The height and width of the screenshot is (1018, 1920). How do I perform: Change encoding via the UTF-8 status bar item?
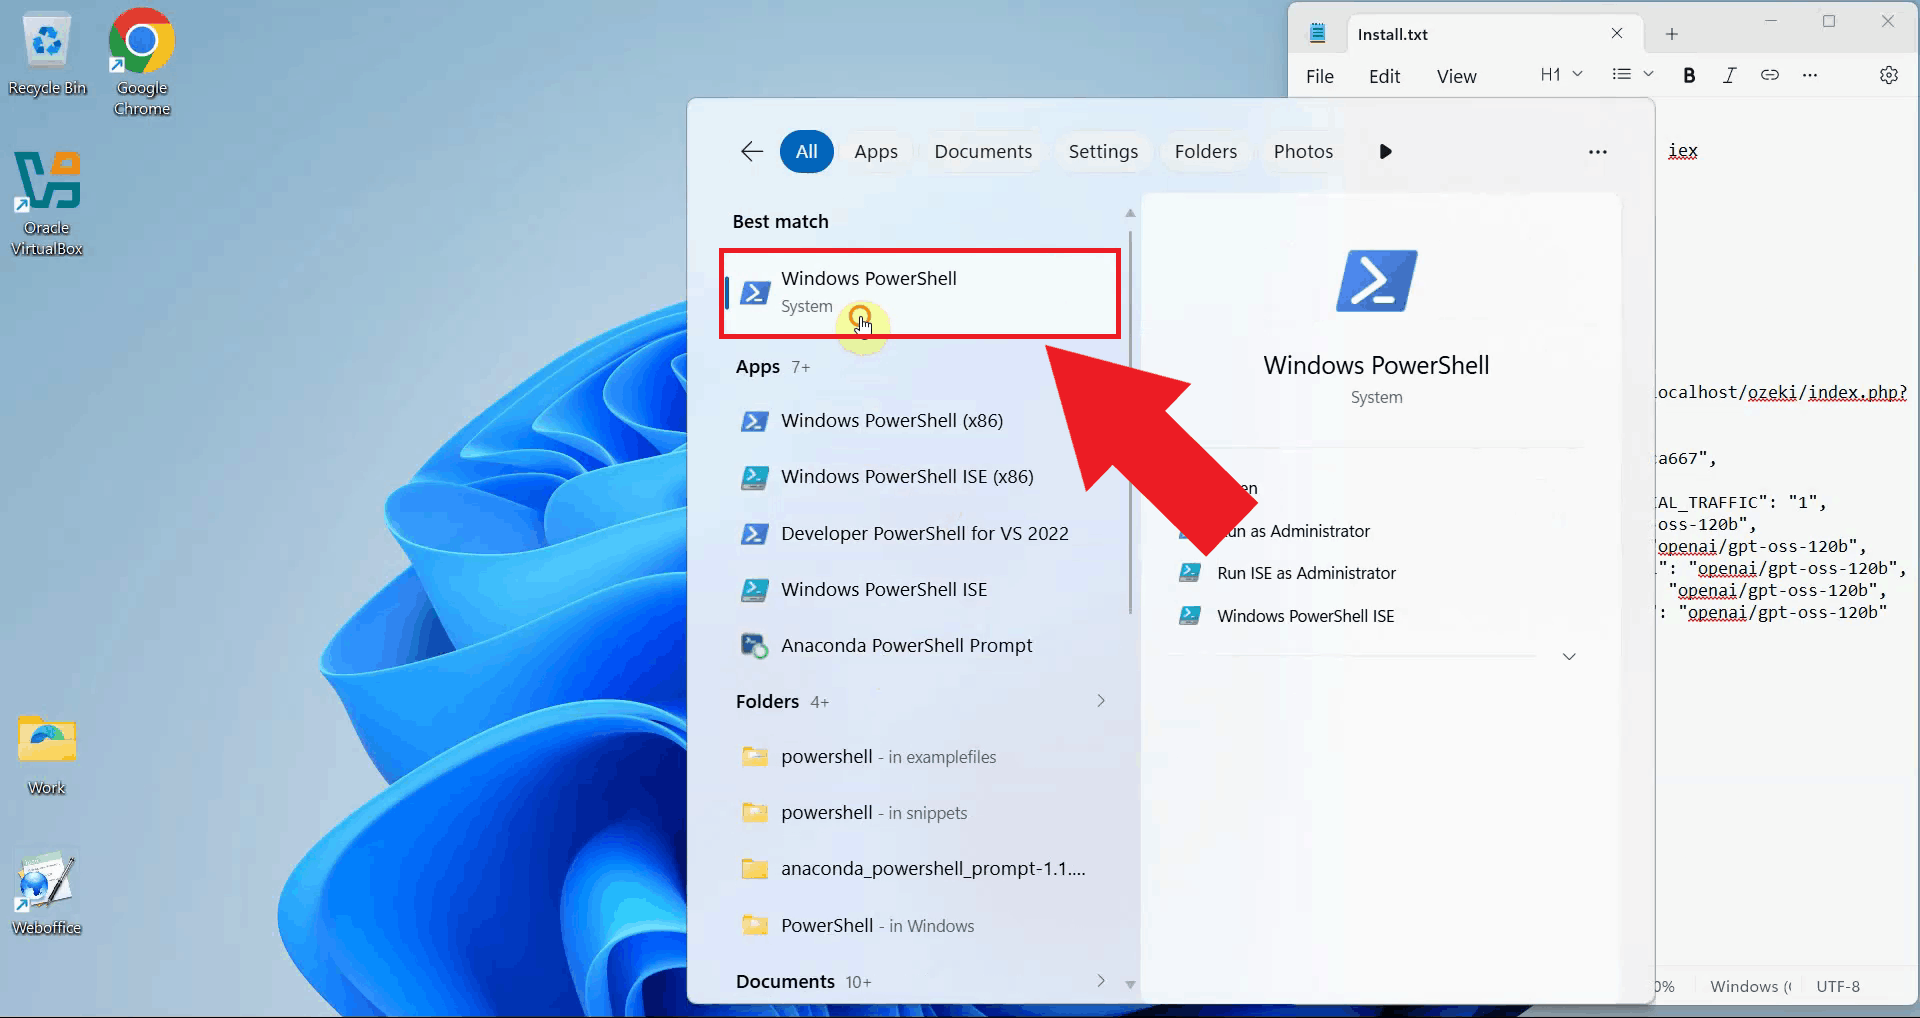pyautogui.click(x=1840, y=986)
